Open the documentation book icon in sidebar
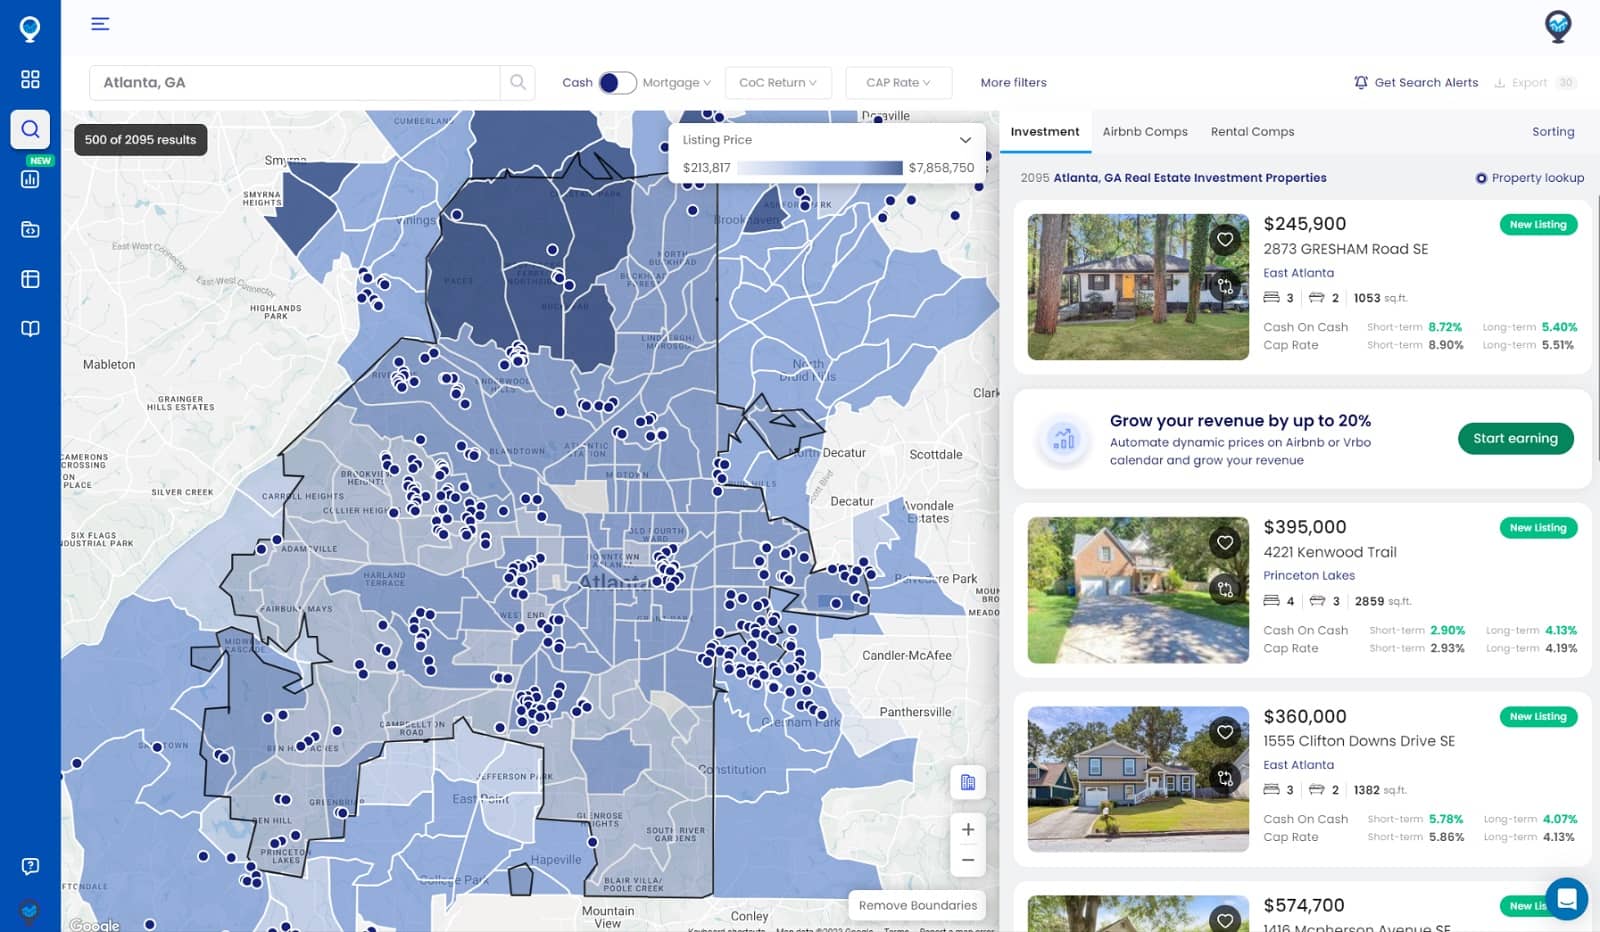The height and width of the screenshot is (932, 1600). tap(30, 329)
